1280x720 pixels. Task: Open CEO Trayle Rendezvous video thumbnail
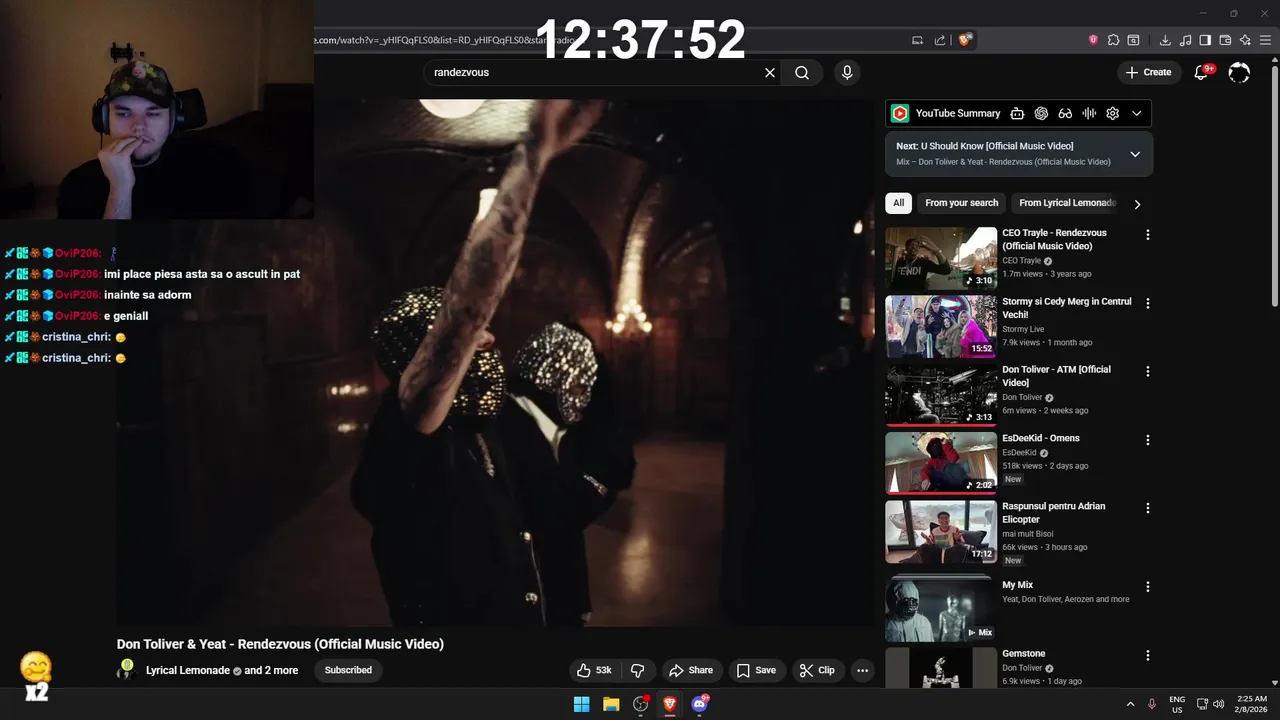point(941,258)
